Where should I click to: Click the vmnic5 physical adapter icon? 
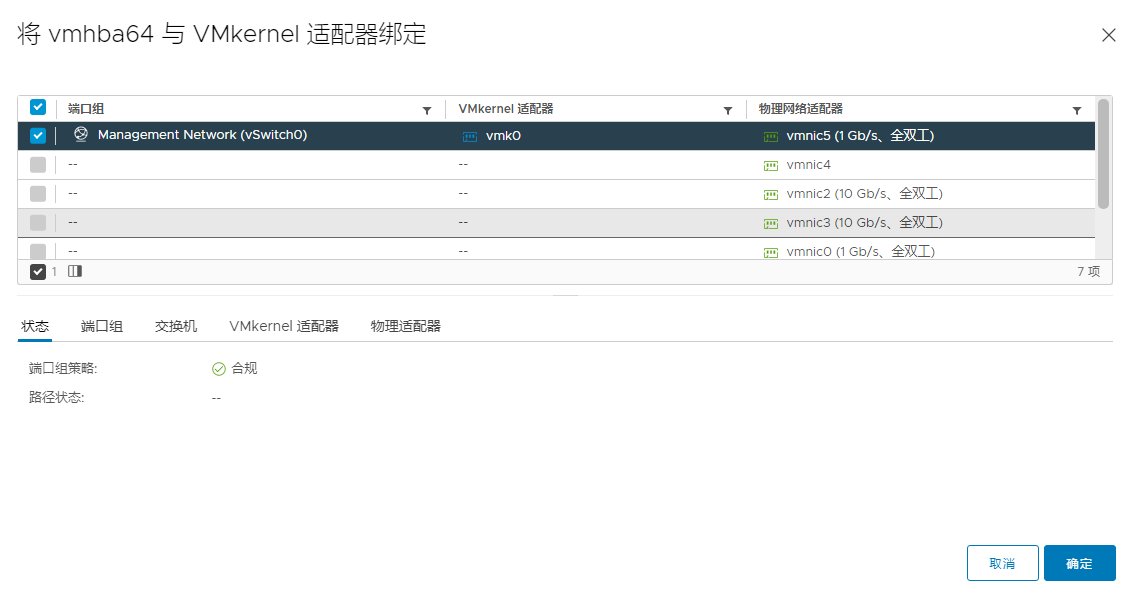[x=769, y=135]
